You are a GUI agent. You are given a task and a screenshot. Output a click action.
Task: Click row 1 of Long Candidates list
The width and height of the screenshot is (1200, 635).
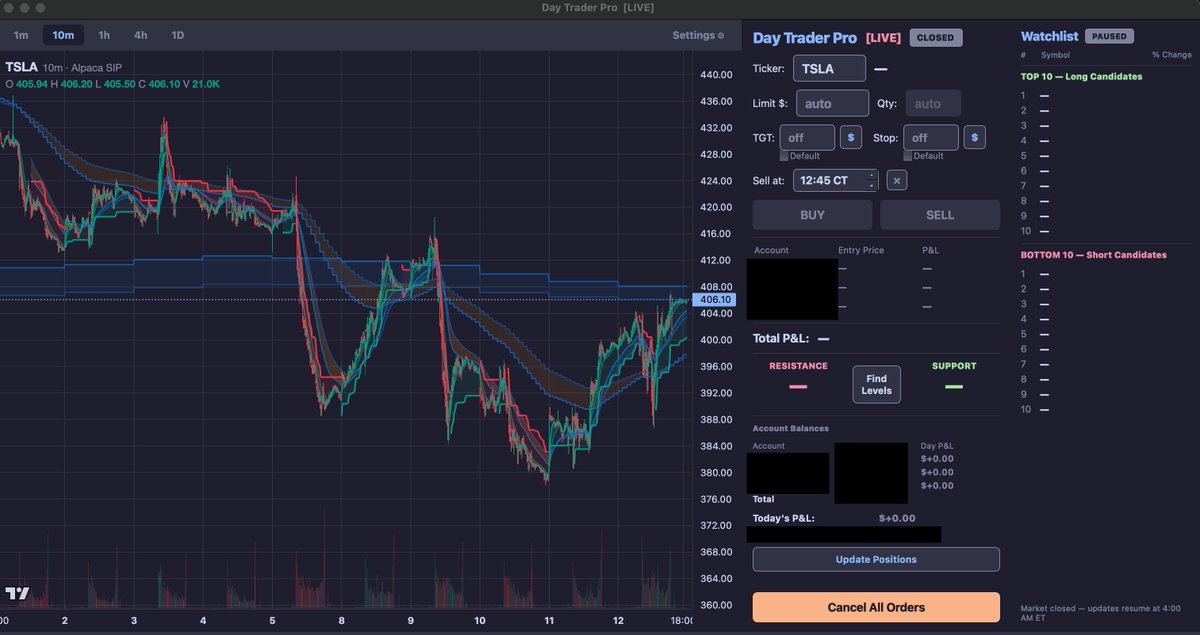coord(1106,96)
